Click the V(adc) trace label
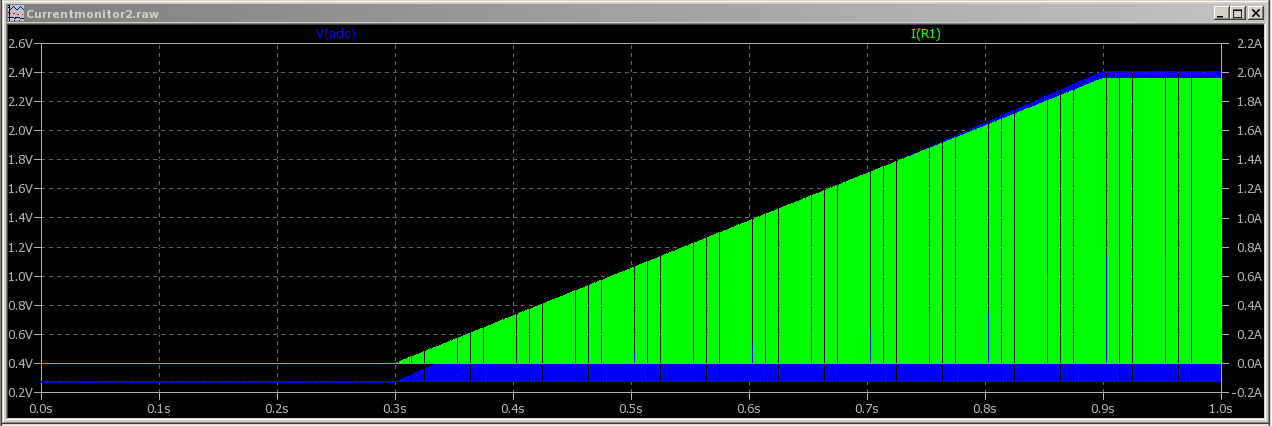1272x426 pixels. [x=336, y=34]
